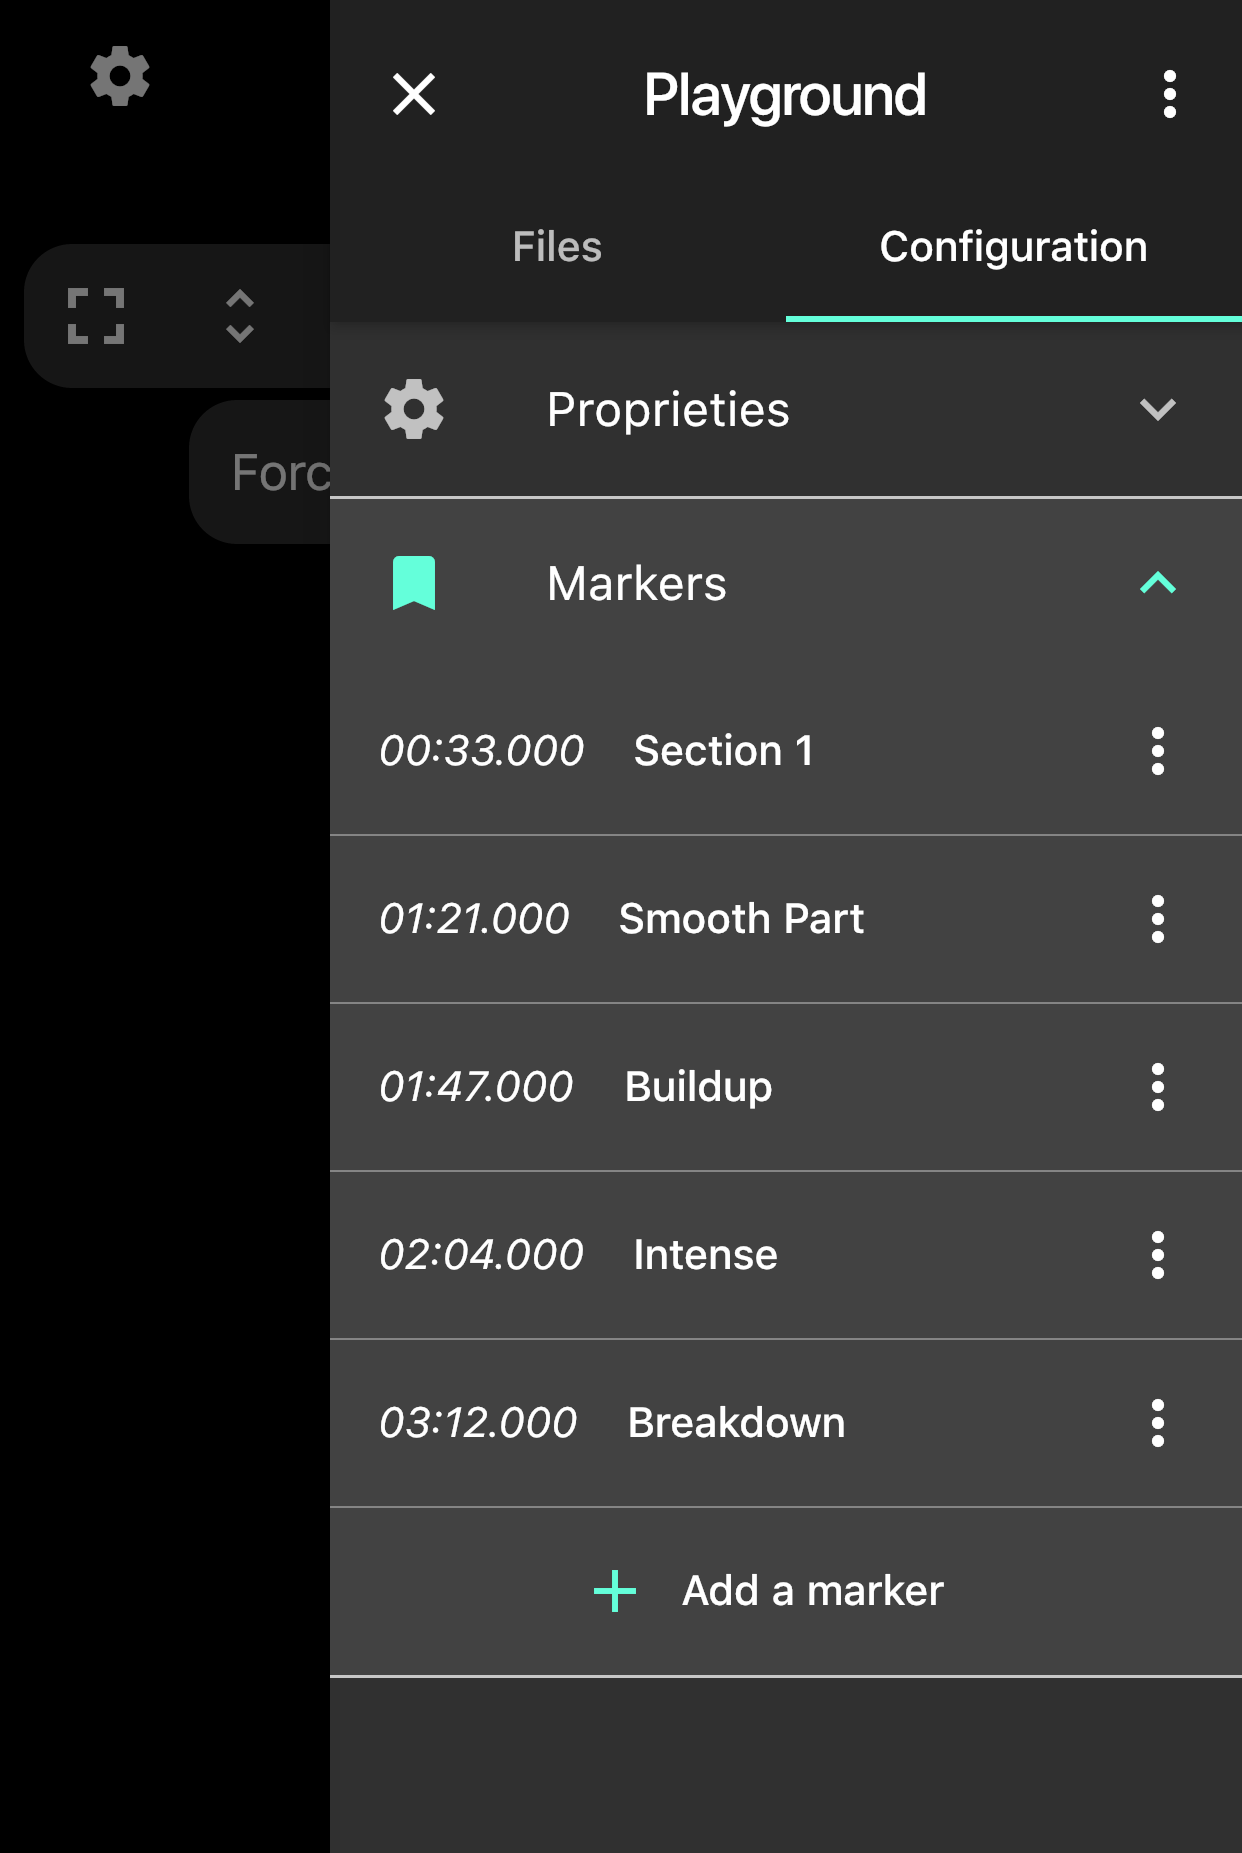Expand the Proprieties section chevron

click(1157, 409)
